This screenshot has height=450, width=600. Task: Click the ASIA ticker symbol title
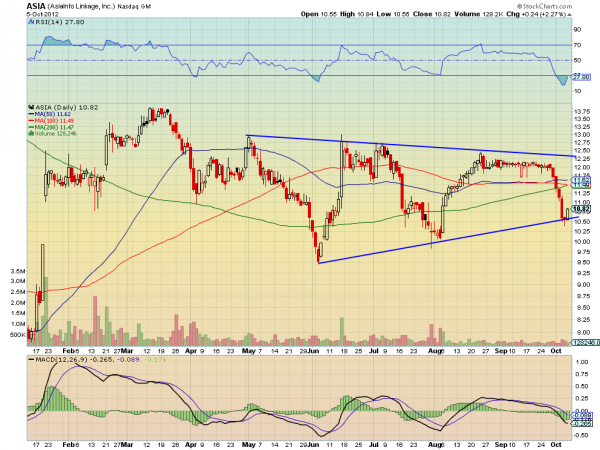[36, 6]
